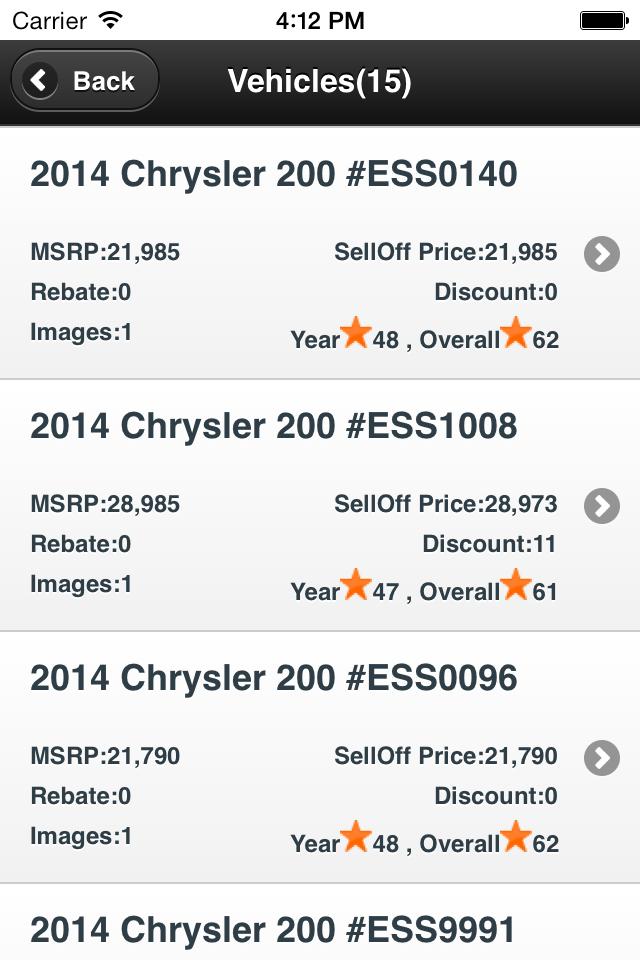This screenshot has height=960, width=640.
Task: Open details arrow for vehicle #ESS1008
Action: 601,507
